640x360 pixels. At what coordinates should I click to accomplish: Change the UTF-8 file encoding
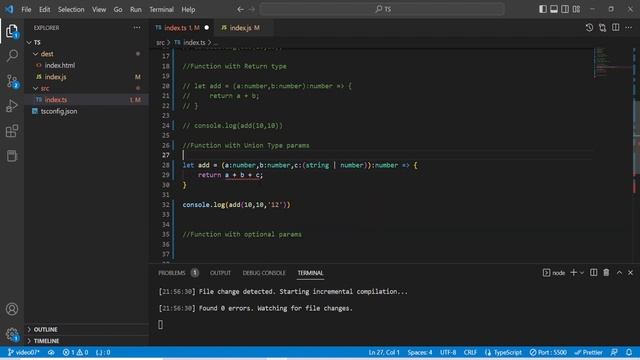tap(448, 352)
